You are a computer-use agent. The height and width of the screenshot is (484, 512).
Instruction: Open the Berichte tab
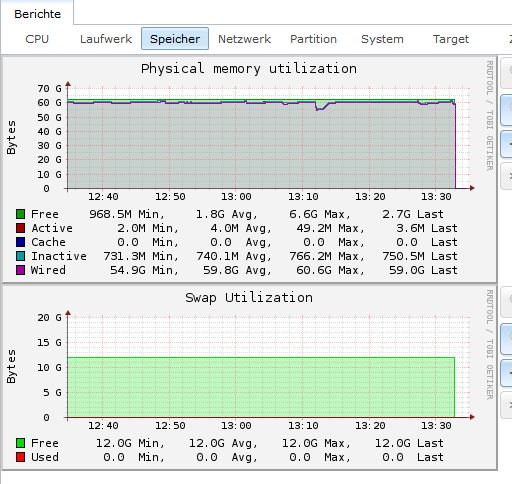click(37, 14)
